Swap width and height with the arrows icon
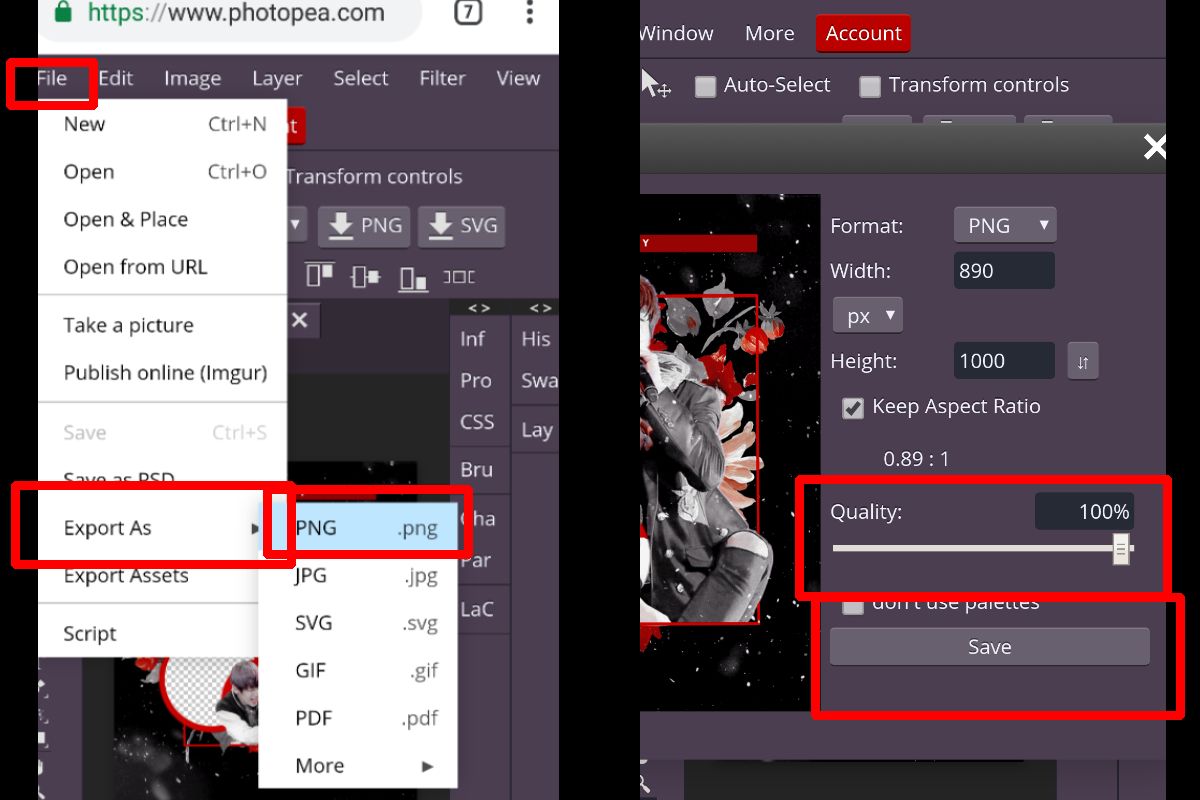The height and width of the screenshot is (800, 1200). pyautogui.click(x=1083, y=361)
